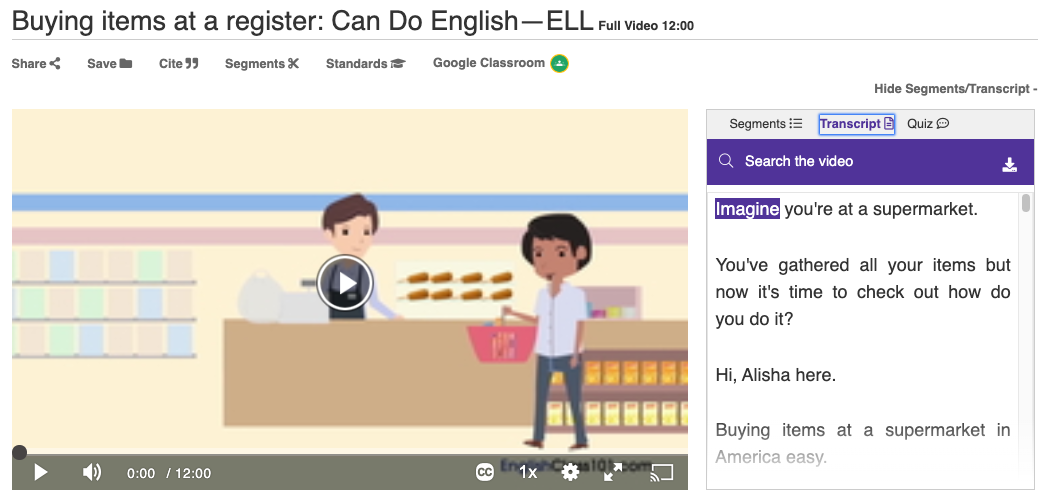Share the video via Share link
Screen dimensions: 1046x502
pos(36,63)
